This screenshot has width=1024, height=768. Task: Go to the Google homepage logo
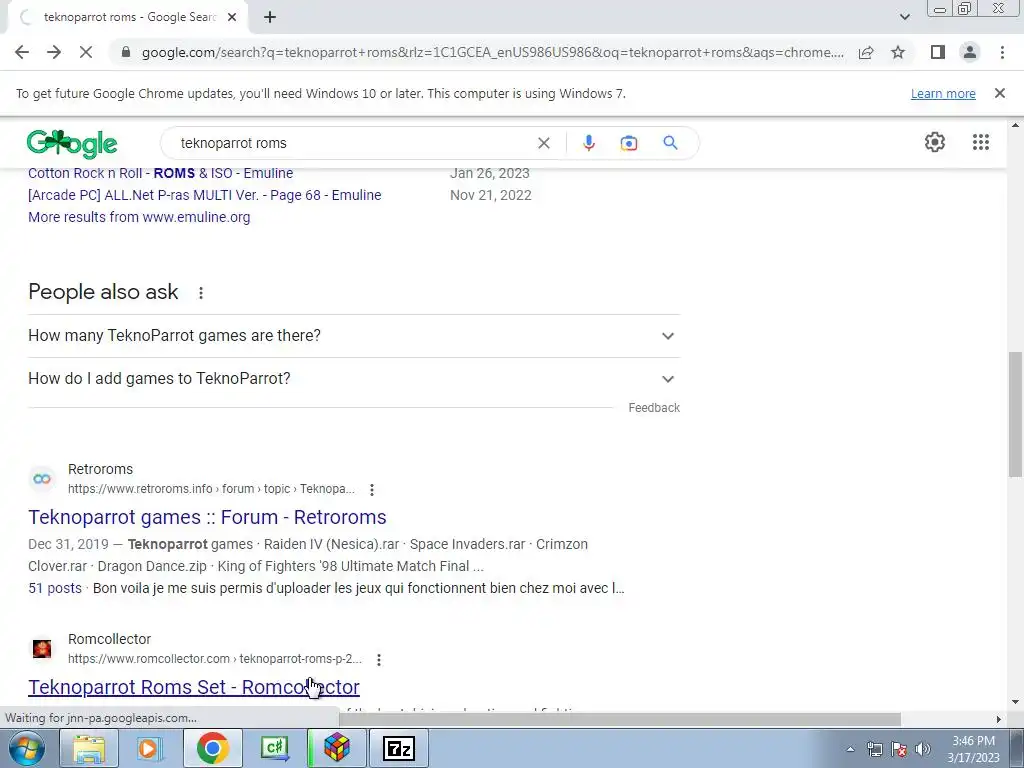tap(72, 144)
